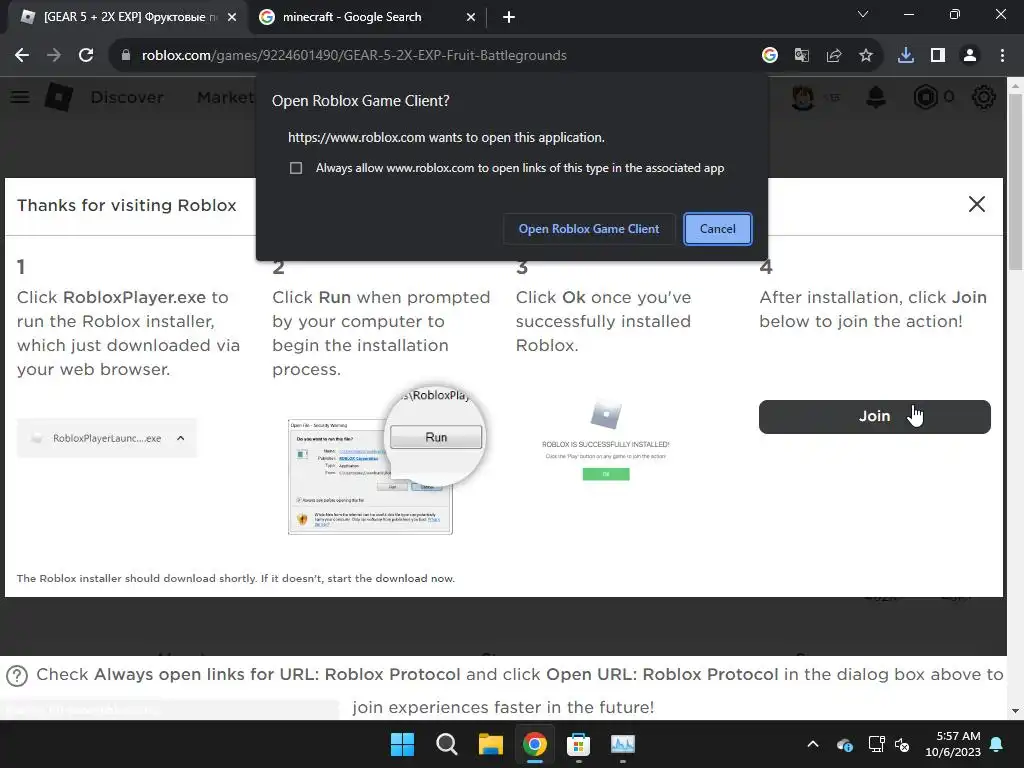Click the page vertical scrollbar
1024x768 pixels.
1015,180
